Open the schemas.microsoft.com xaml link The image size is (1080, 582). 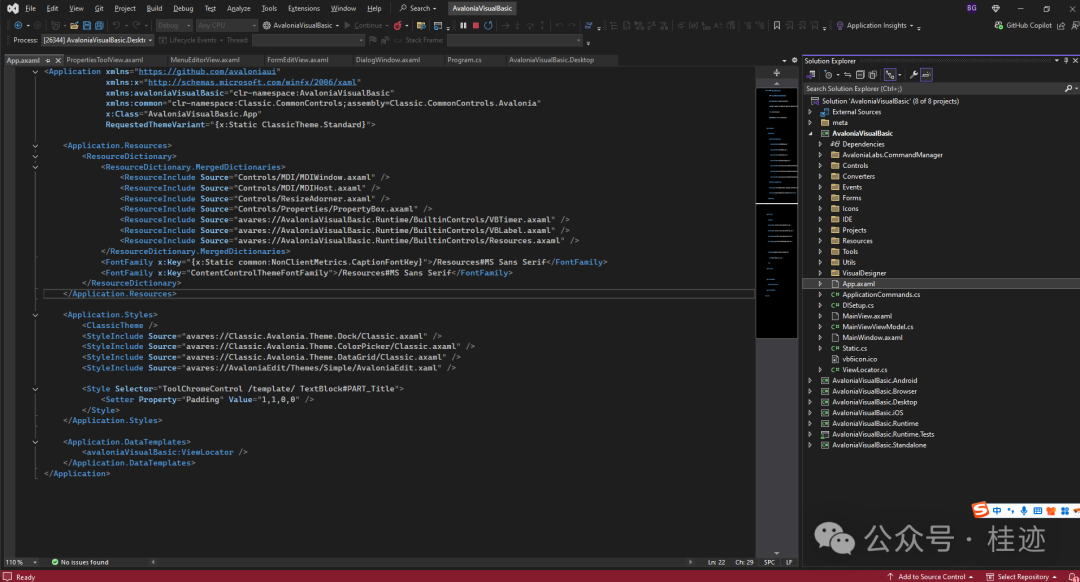coord(252,82)
